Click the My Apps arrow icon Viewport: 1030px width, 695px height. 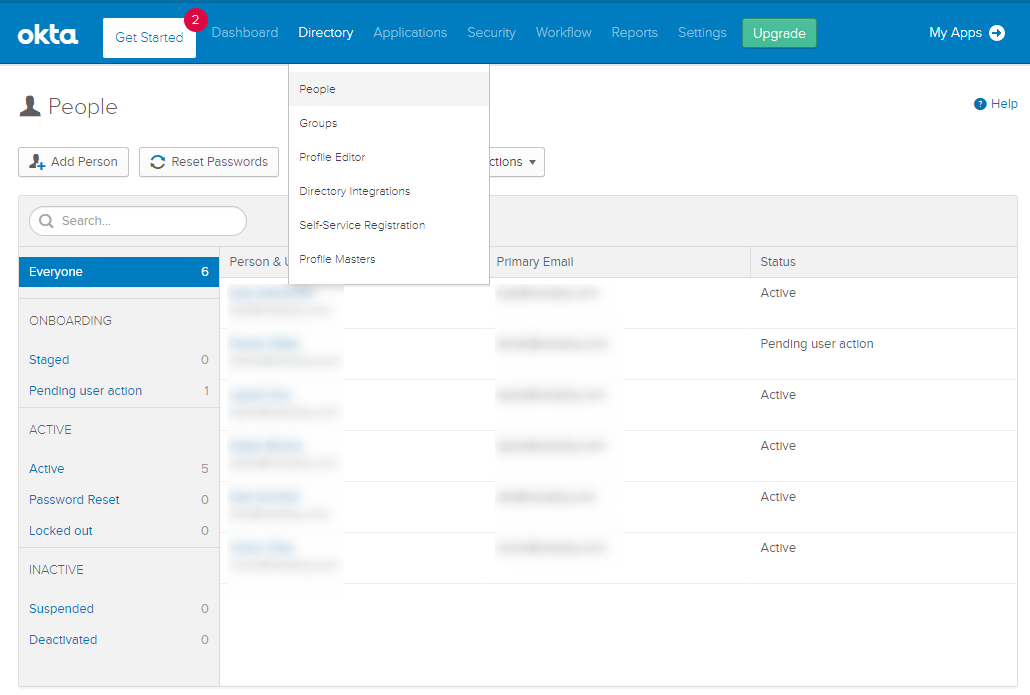997,33
